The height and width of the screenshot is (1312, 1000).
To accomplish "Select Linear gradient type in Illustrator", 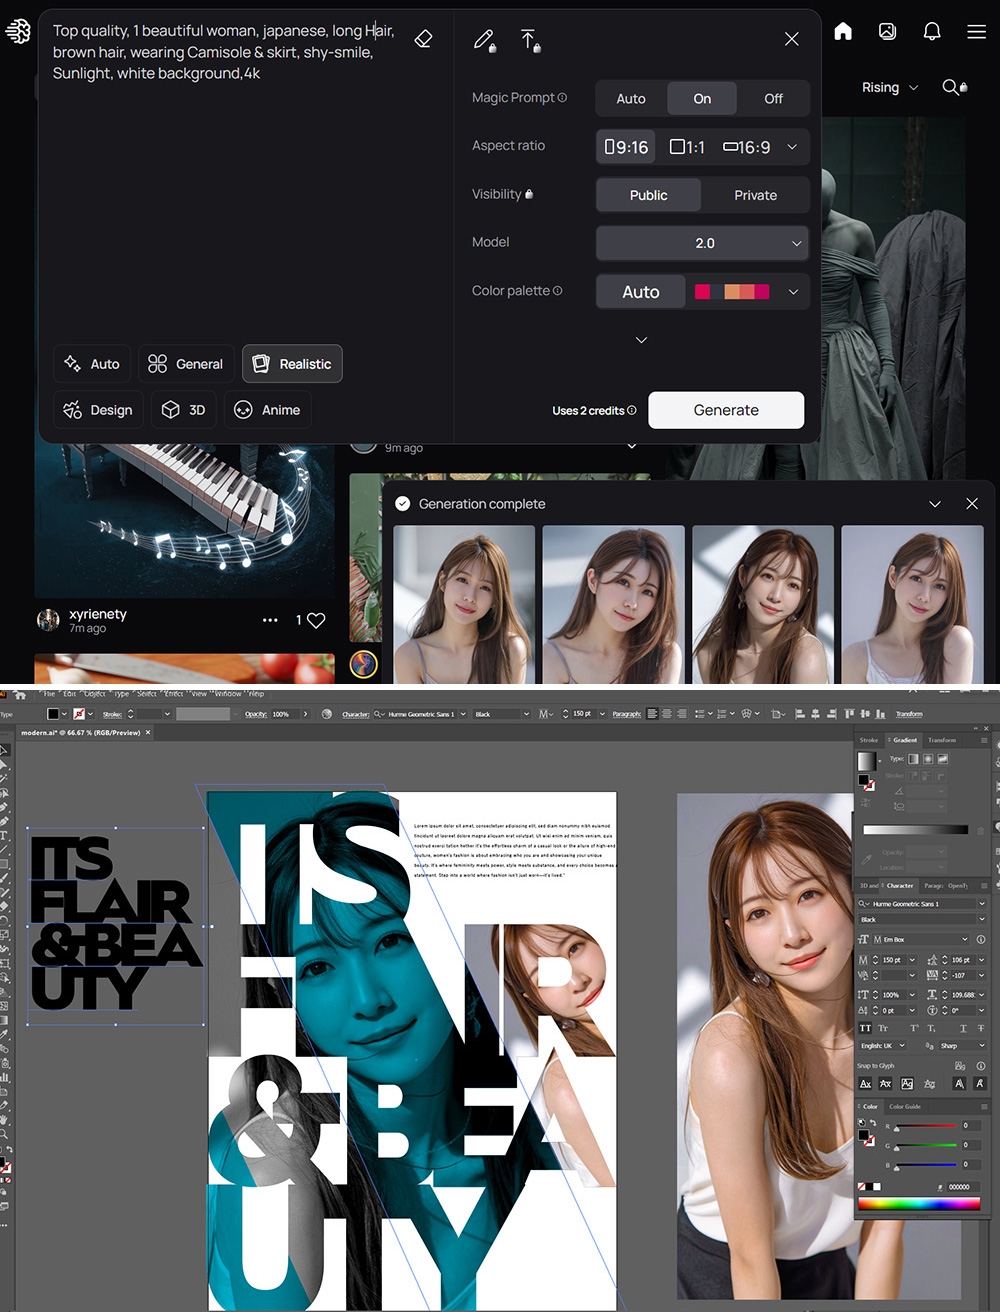I will point(913,760).
